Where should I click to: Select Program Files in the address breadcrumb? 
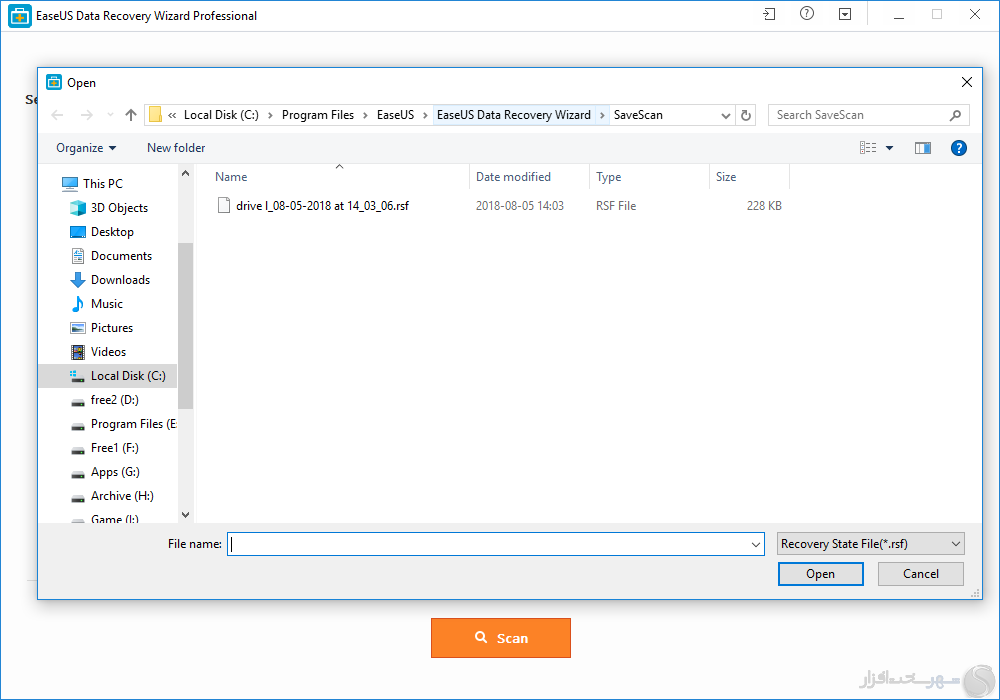(x=318, y=115)
